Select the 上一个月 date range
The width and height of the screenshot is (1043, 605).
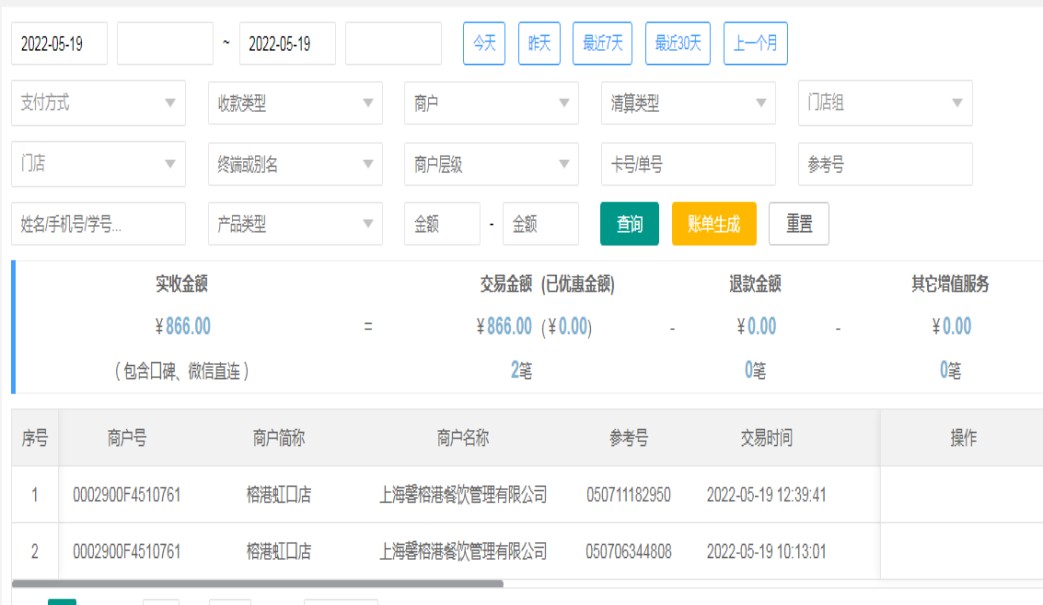[x=755, y=44]
